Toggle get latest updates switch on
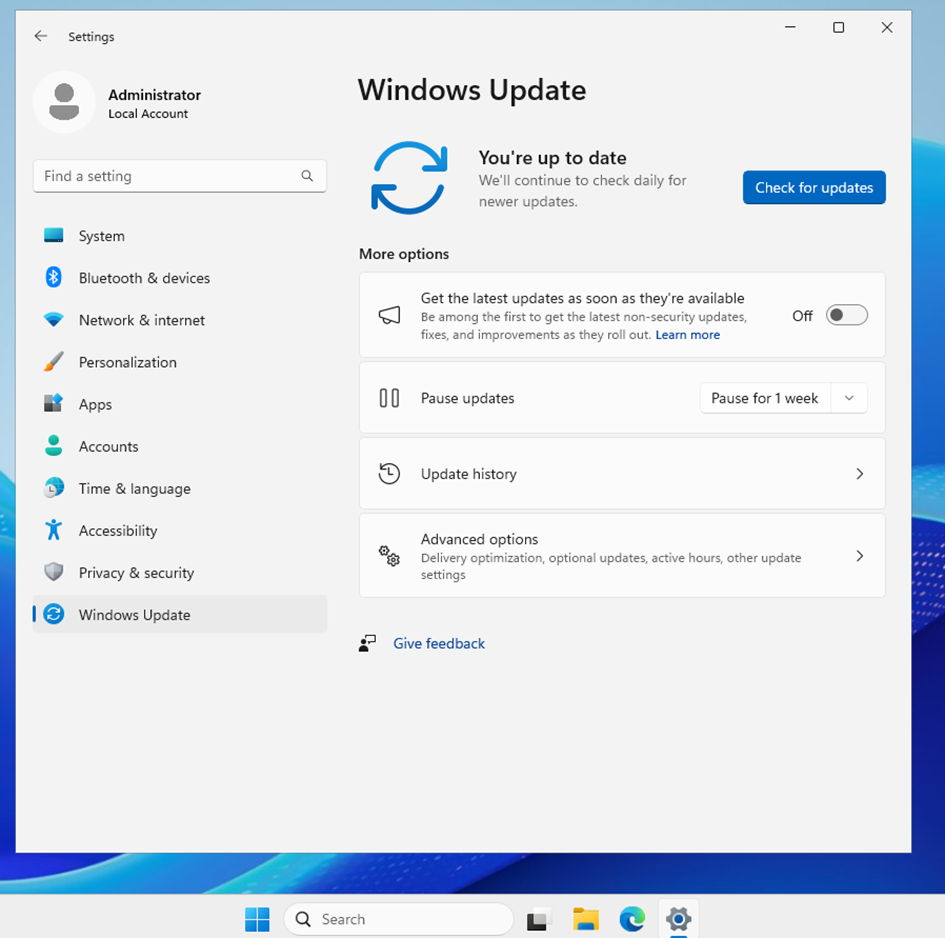Viewport: 945px width, 938px height. (846, 315)
